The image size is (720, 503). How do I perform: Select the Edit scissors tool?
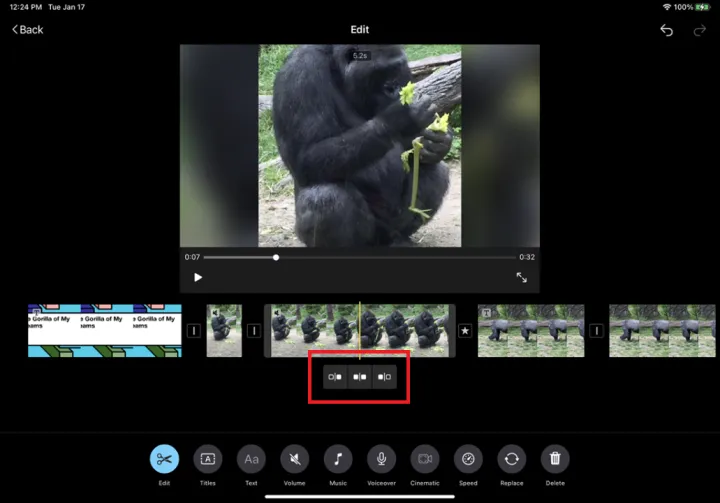pyautogui.click(x=164, y=459)
